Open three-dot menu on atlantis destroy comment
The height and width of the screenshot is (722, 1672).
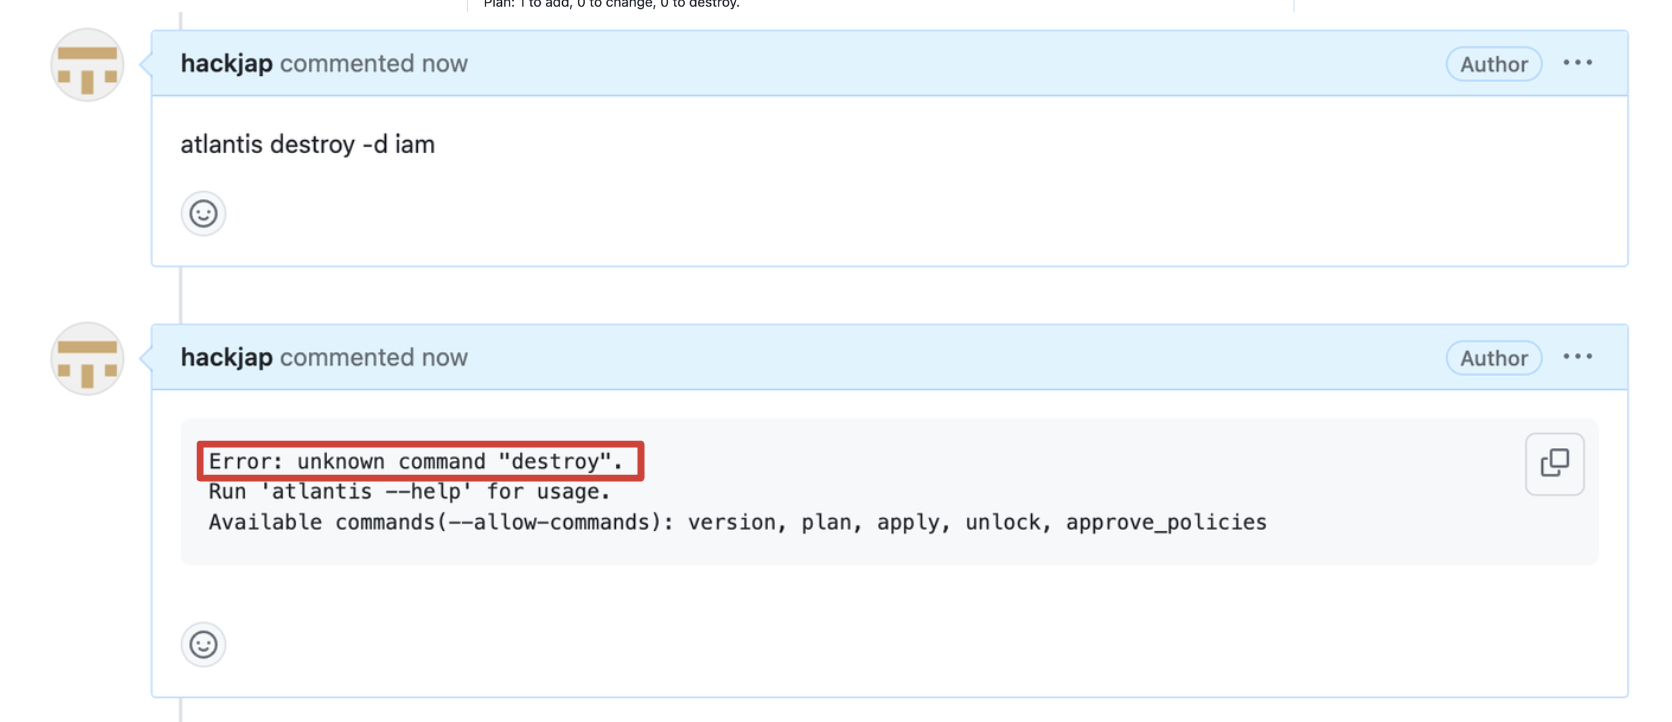tap(1578, 63)
